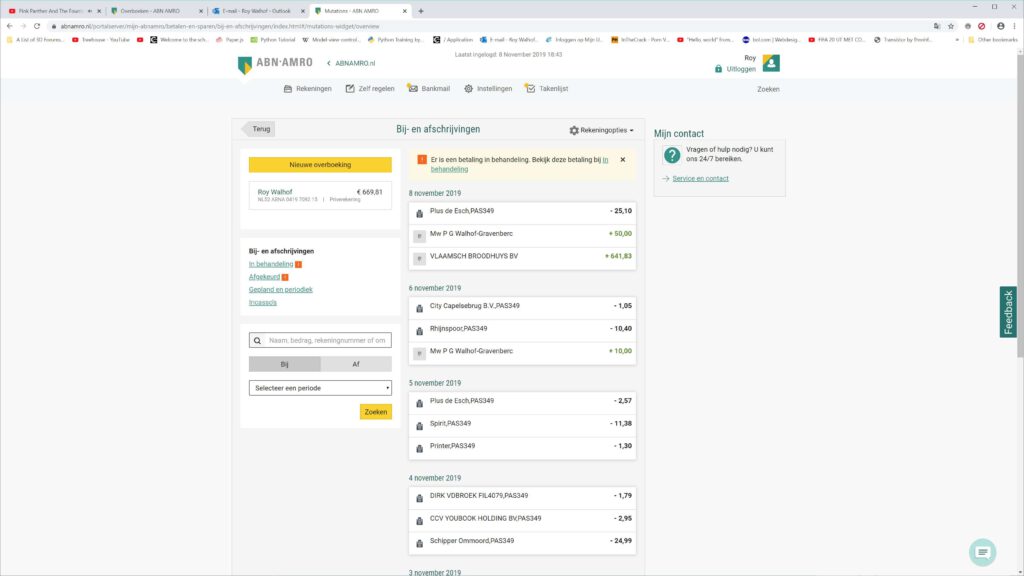The image size is (1024, 576).
Task: Click the card icon for Rhijnspoor,PAS349
Action: coord(420,329)
